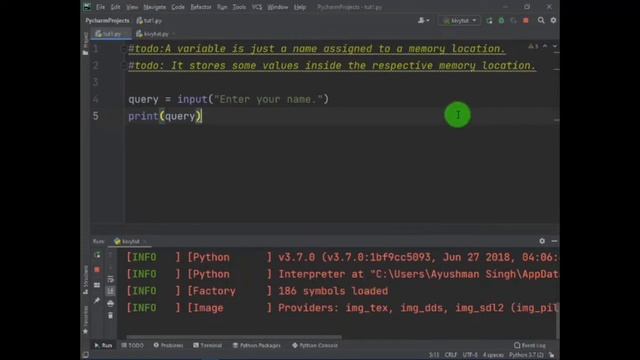
Task: Click restore layout icon in Run panel
Action: 97,285
